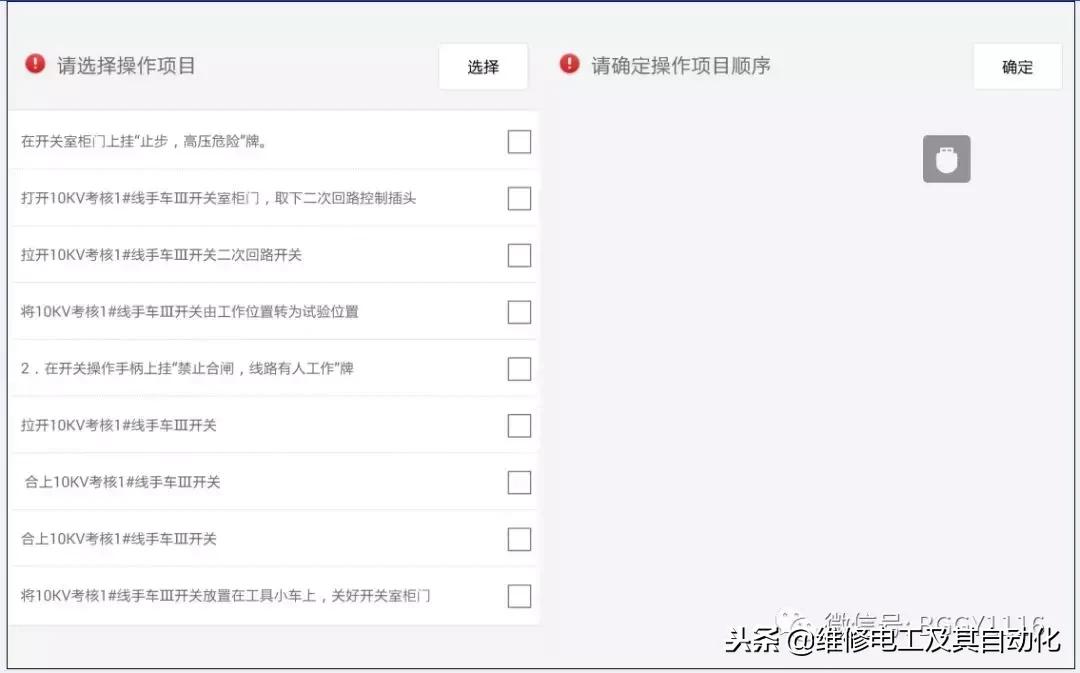Enable checkbox for 拉开二次回路开关 step
1080x673 pixels.
(519, 255)
